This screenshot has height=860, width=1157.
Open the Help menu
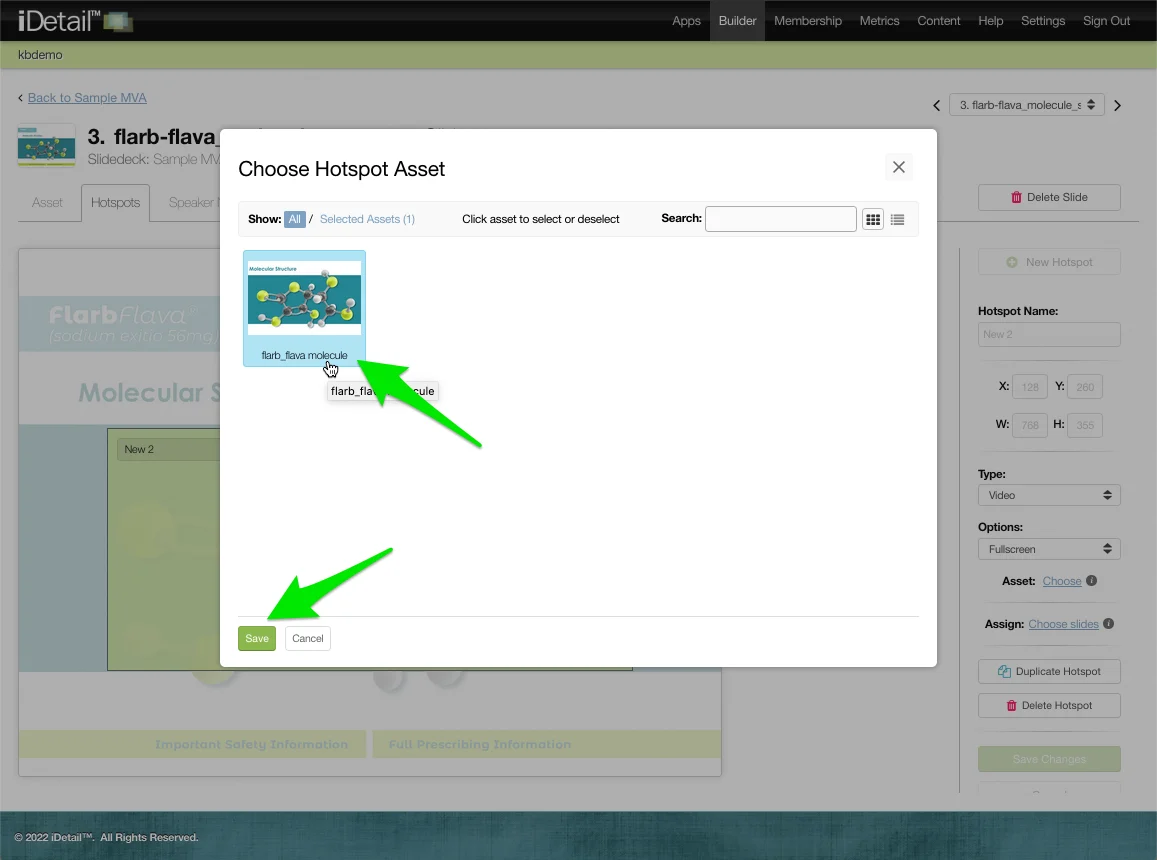990,21
